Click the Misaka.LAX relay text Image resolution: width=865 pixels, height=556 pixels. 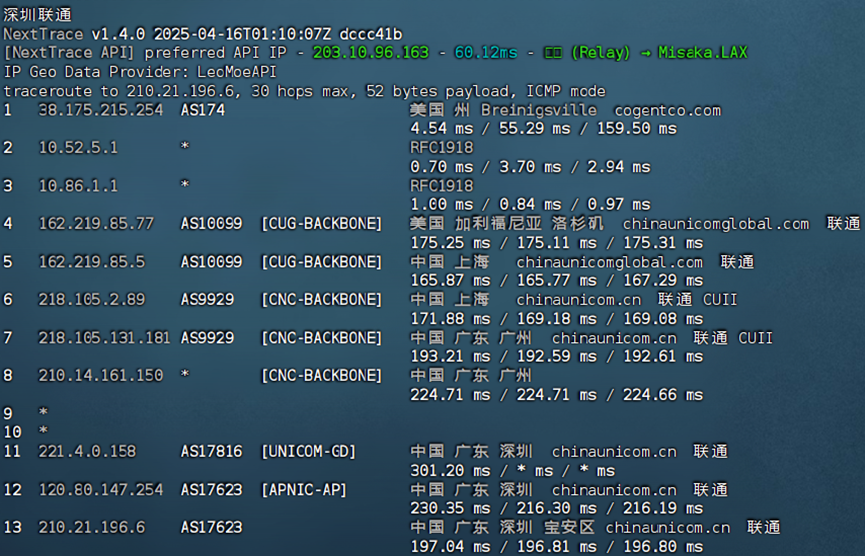(x=703, y=53)
